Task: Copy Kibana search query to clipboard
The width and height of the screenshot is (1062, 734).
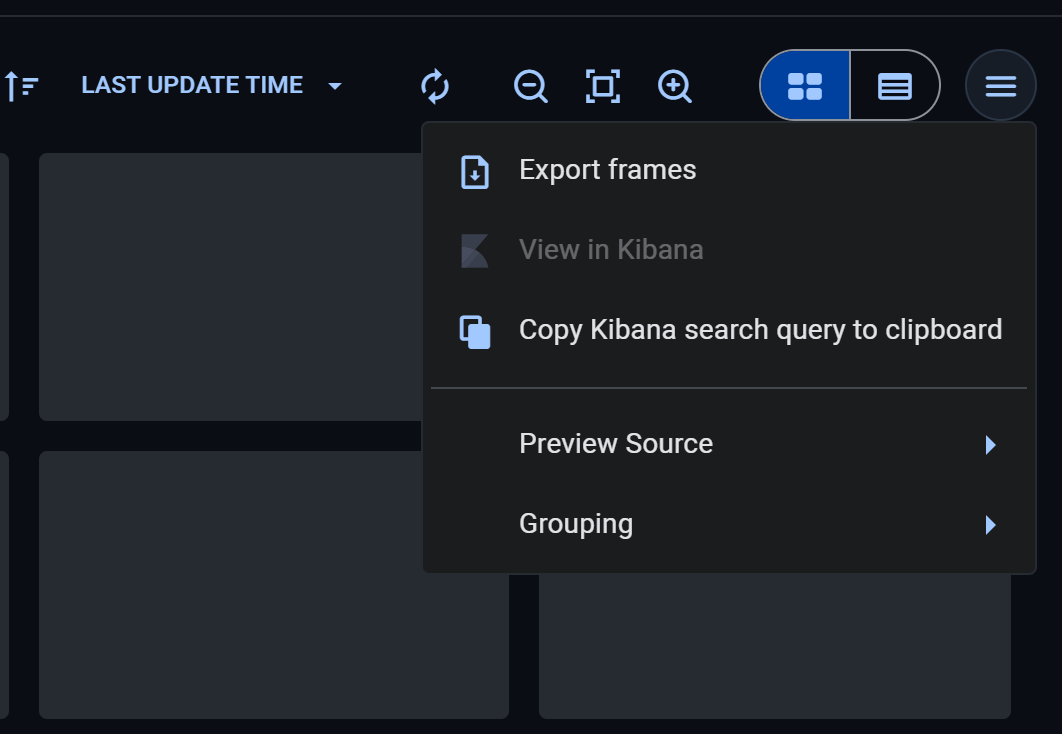Action: coord(760,330)
